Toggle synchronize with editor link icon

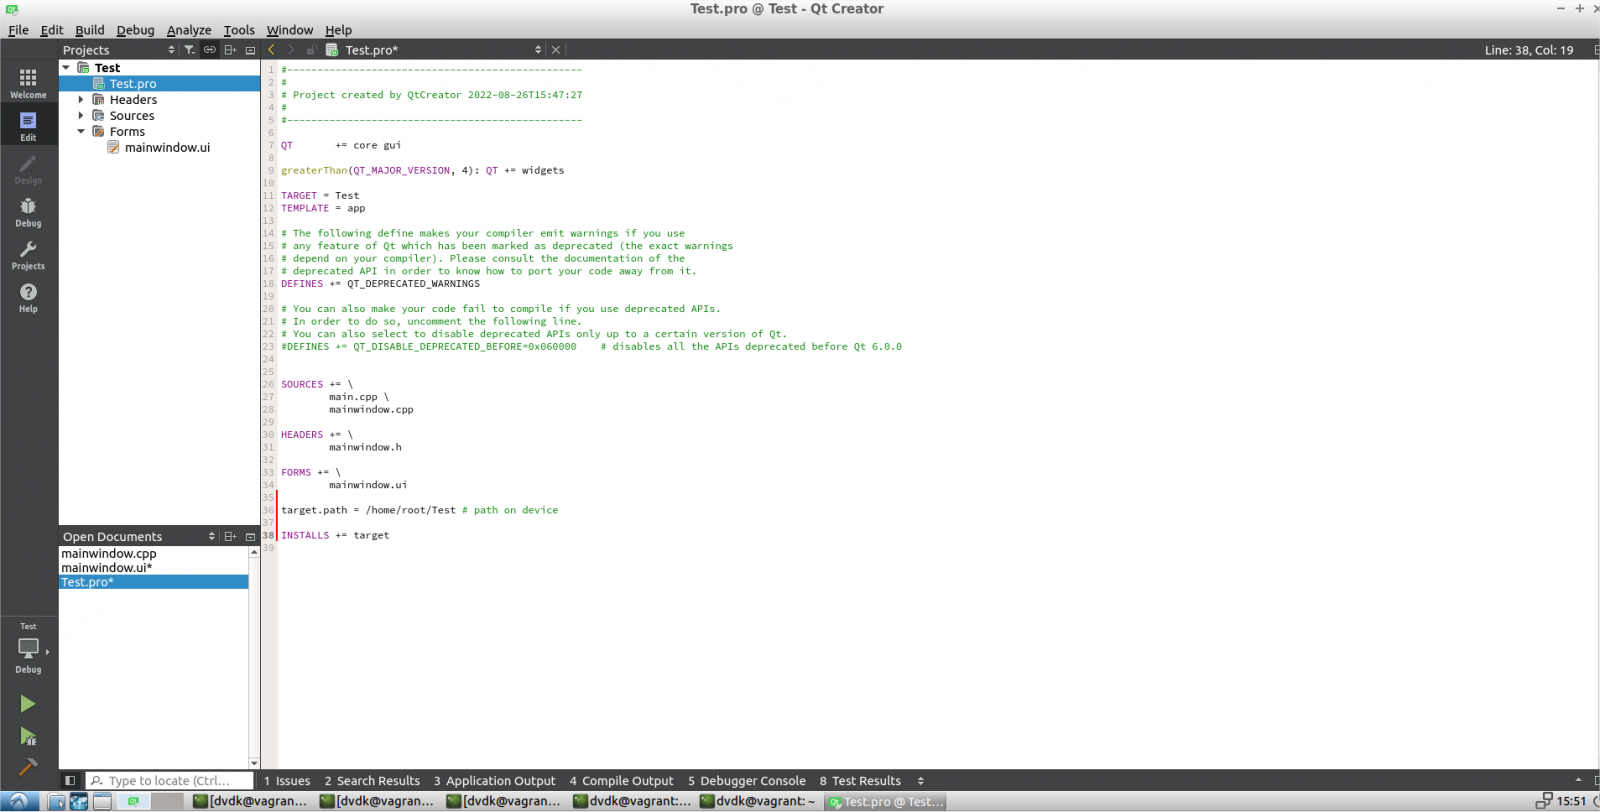[210, 50]
